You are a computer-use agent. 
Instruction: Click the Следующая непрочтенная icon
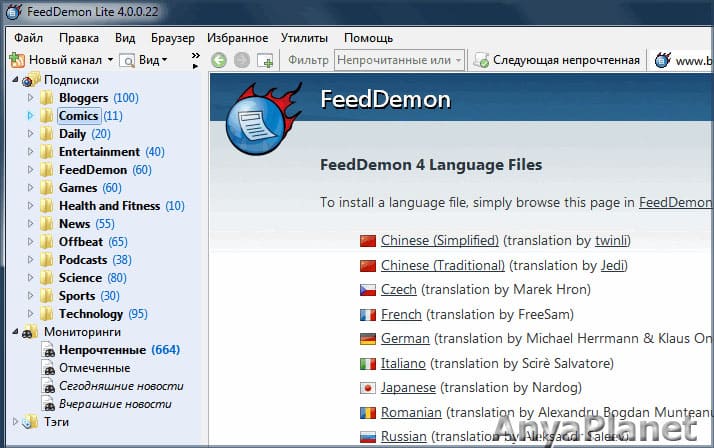[x=481, y=60]
